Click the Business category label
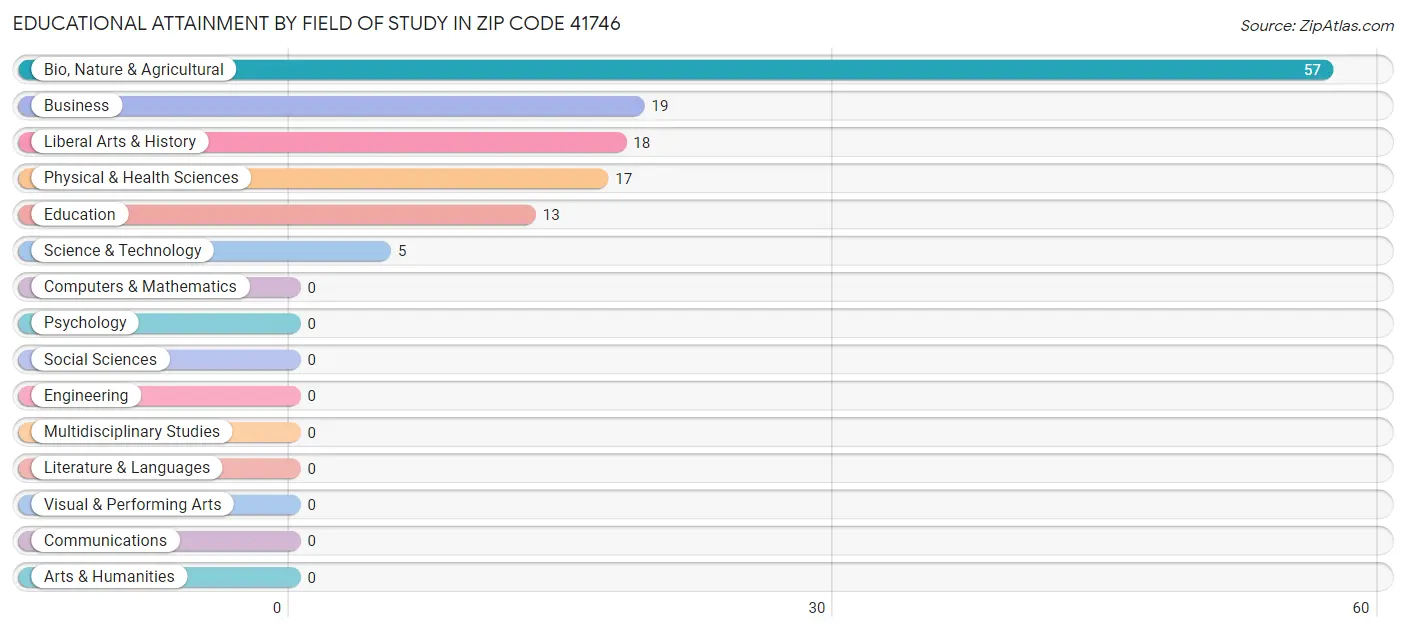This screenshot has height=632, width=1406. click(76, 106)
